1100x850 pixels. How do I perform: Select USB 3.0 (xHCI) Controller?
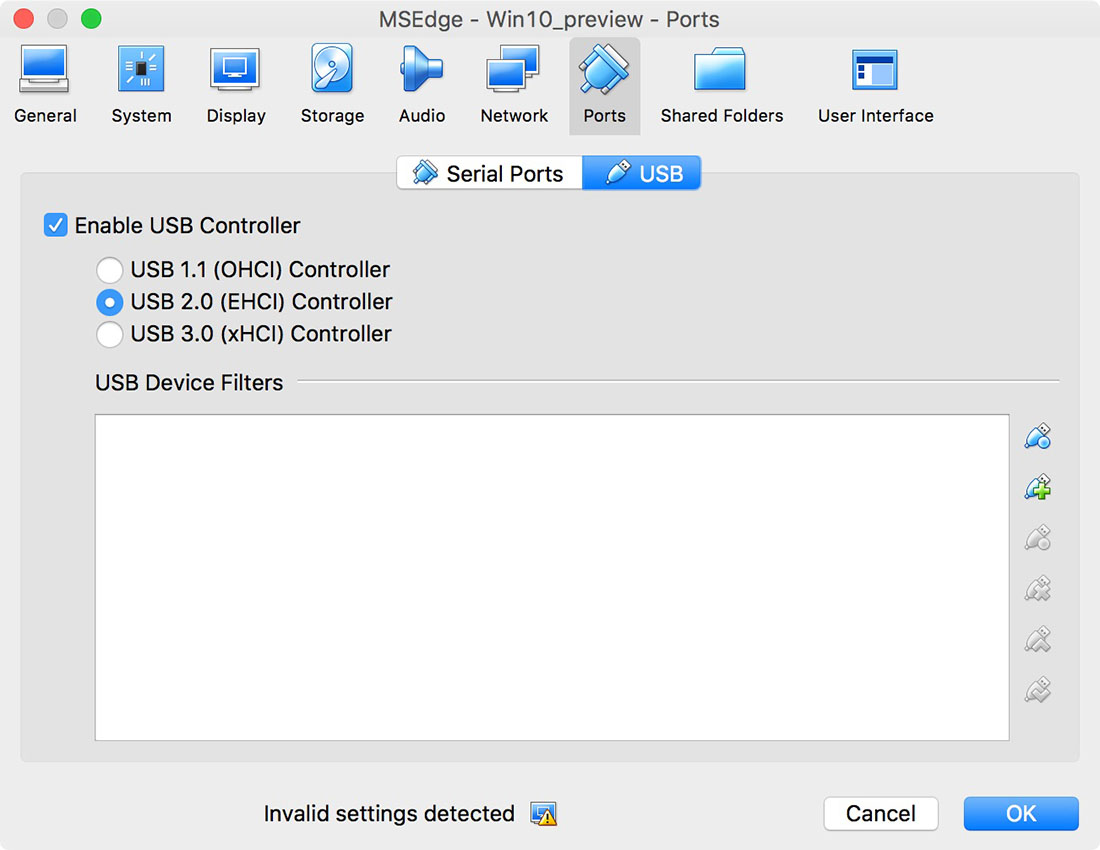tap(109, 335)
